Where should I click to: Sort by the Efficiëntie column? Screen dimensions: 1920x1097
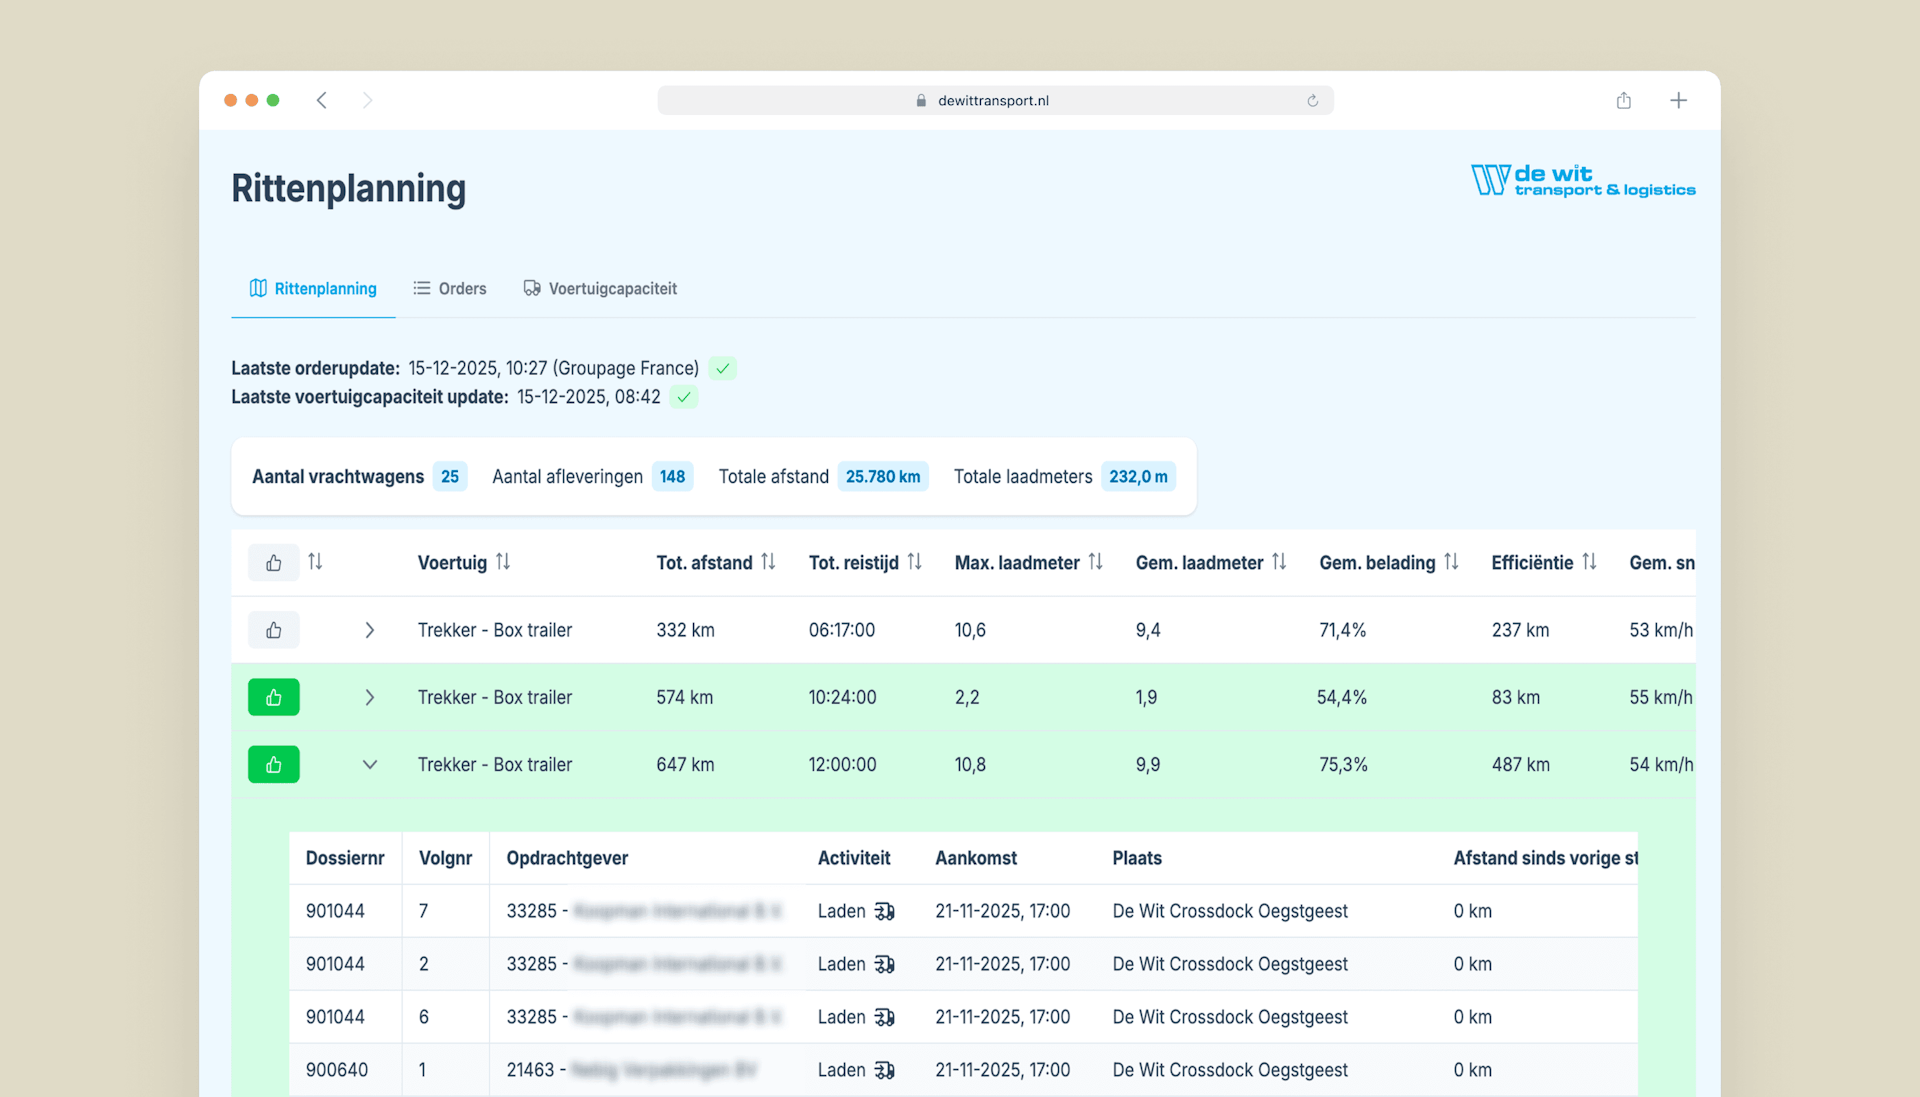pos(1589,562)
